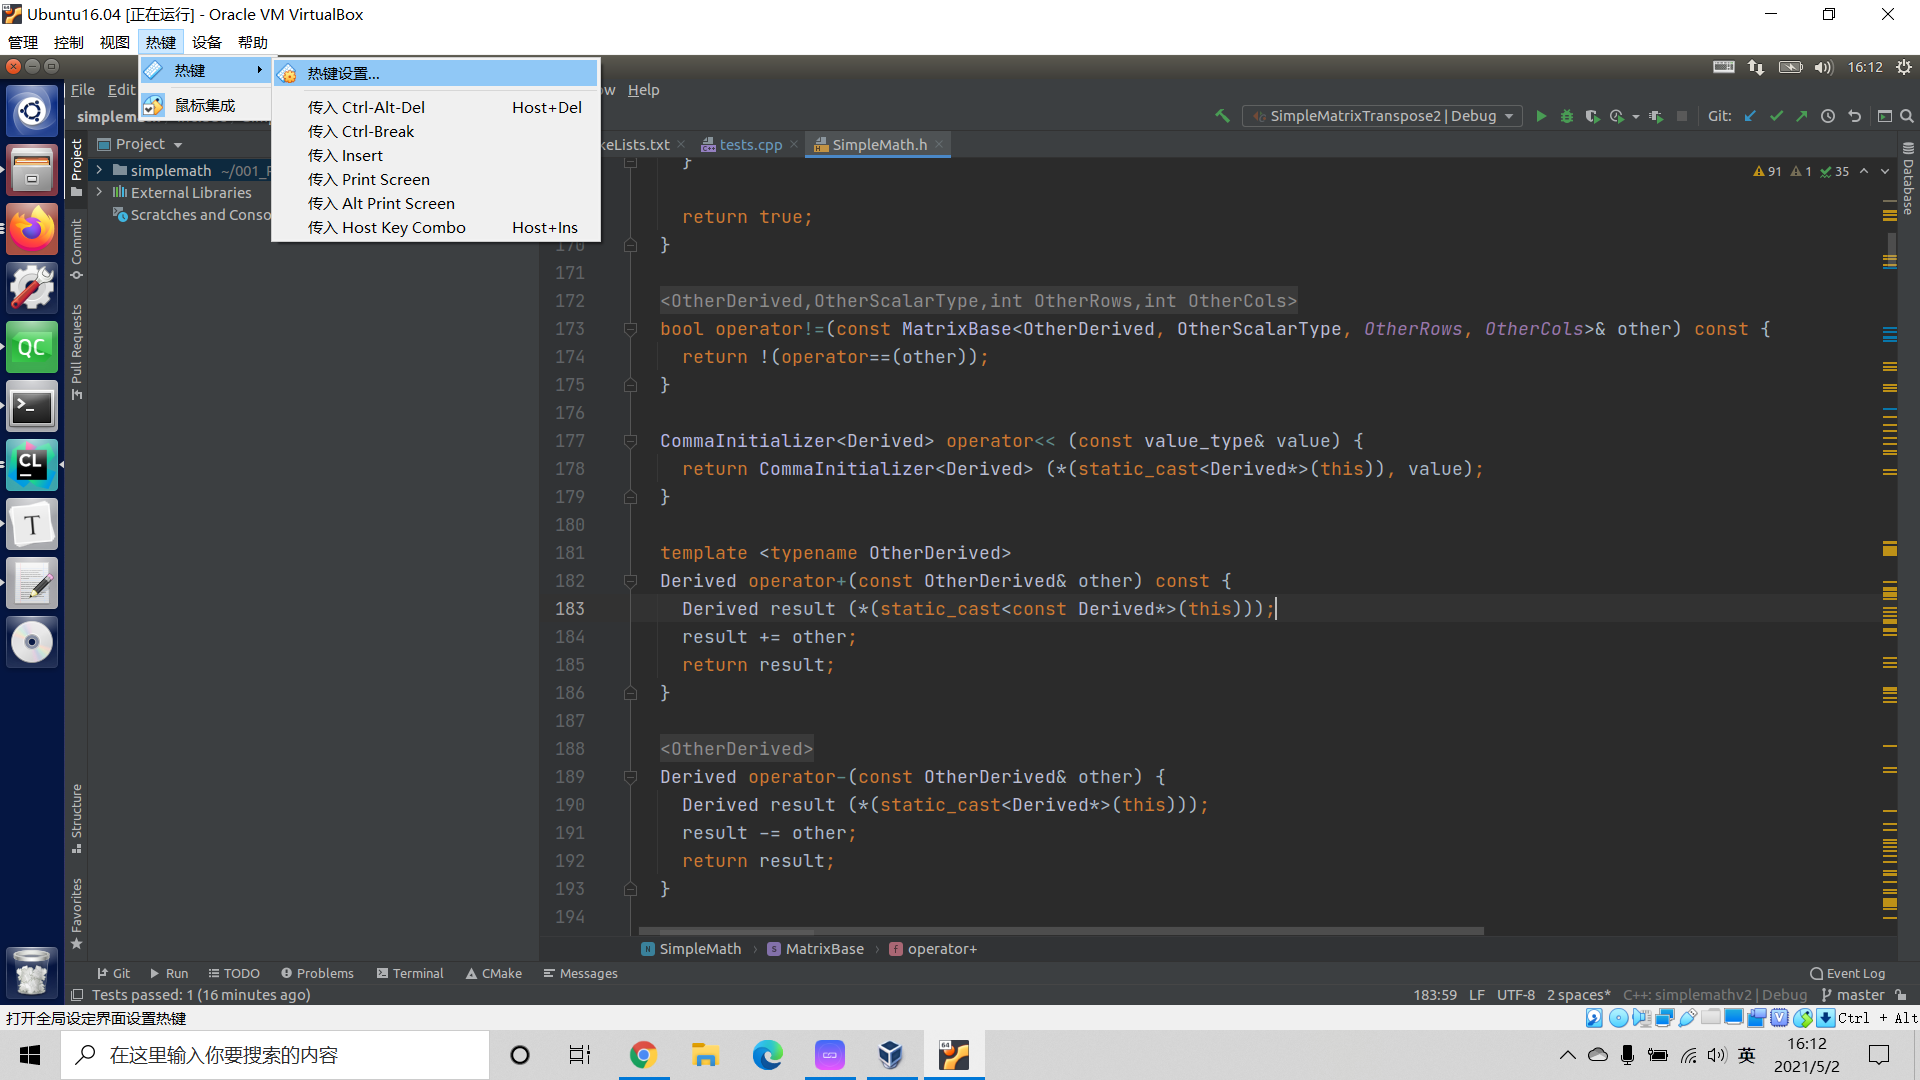Open the Terminal tool window button
The image size is (1920, 1080).
(x=410, y=973)
